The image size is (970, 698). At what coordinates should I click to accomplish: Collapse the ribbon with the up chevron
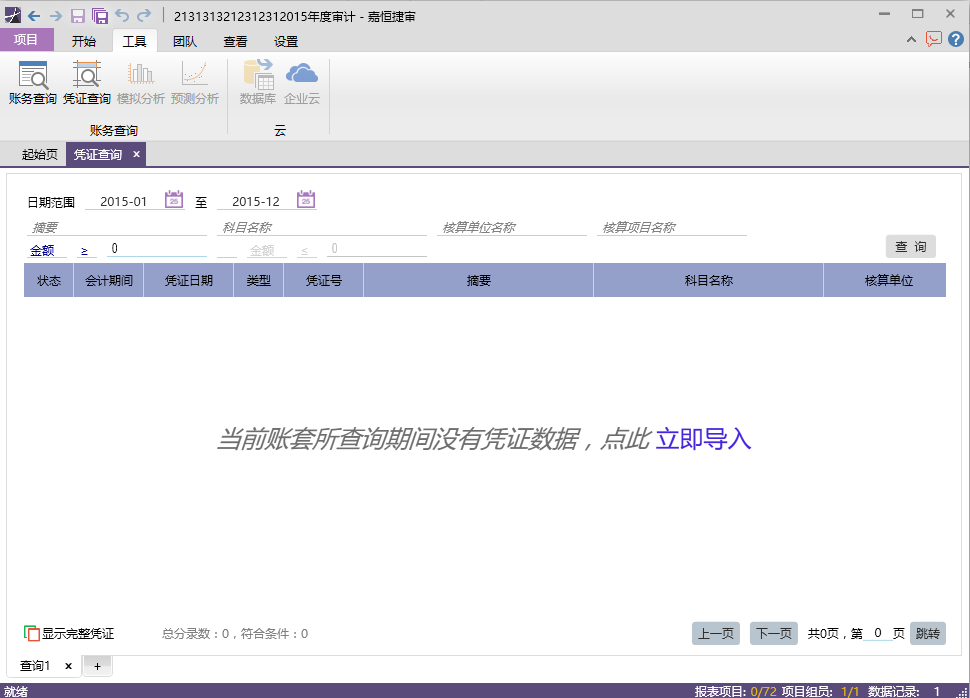(911, 40)
